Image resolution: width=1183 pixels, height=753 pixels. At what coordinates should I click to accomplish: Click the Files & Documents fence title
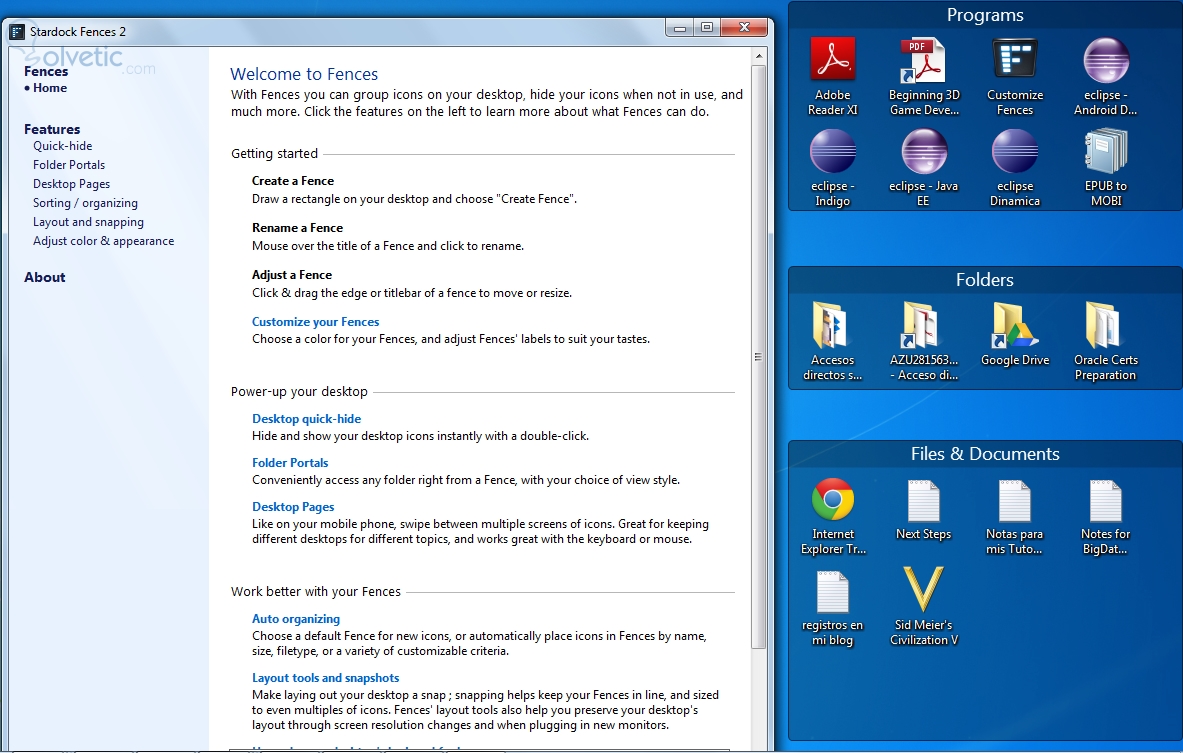(x=985, y=453)
